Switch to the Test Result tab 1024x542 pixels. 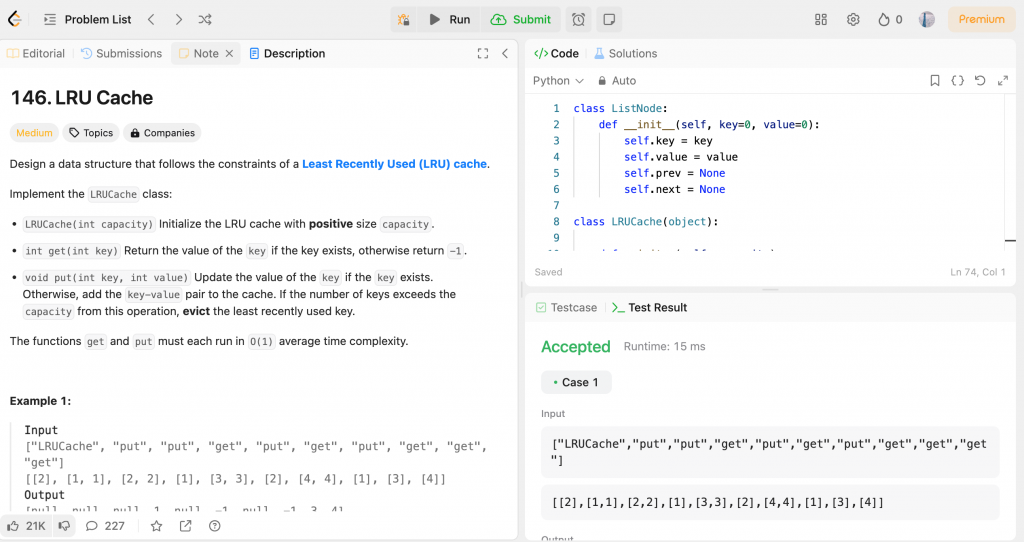(x=650, y=308)
